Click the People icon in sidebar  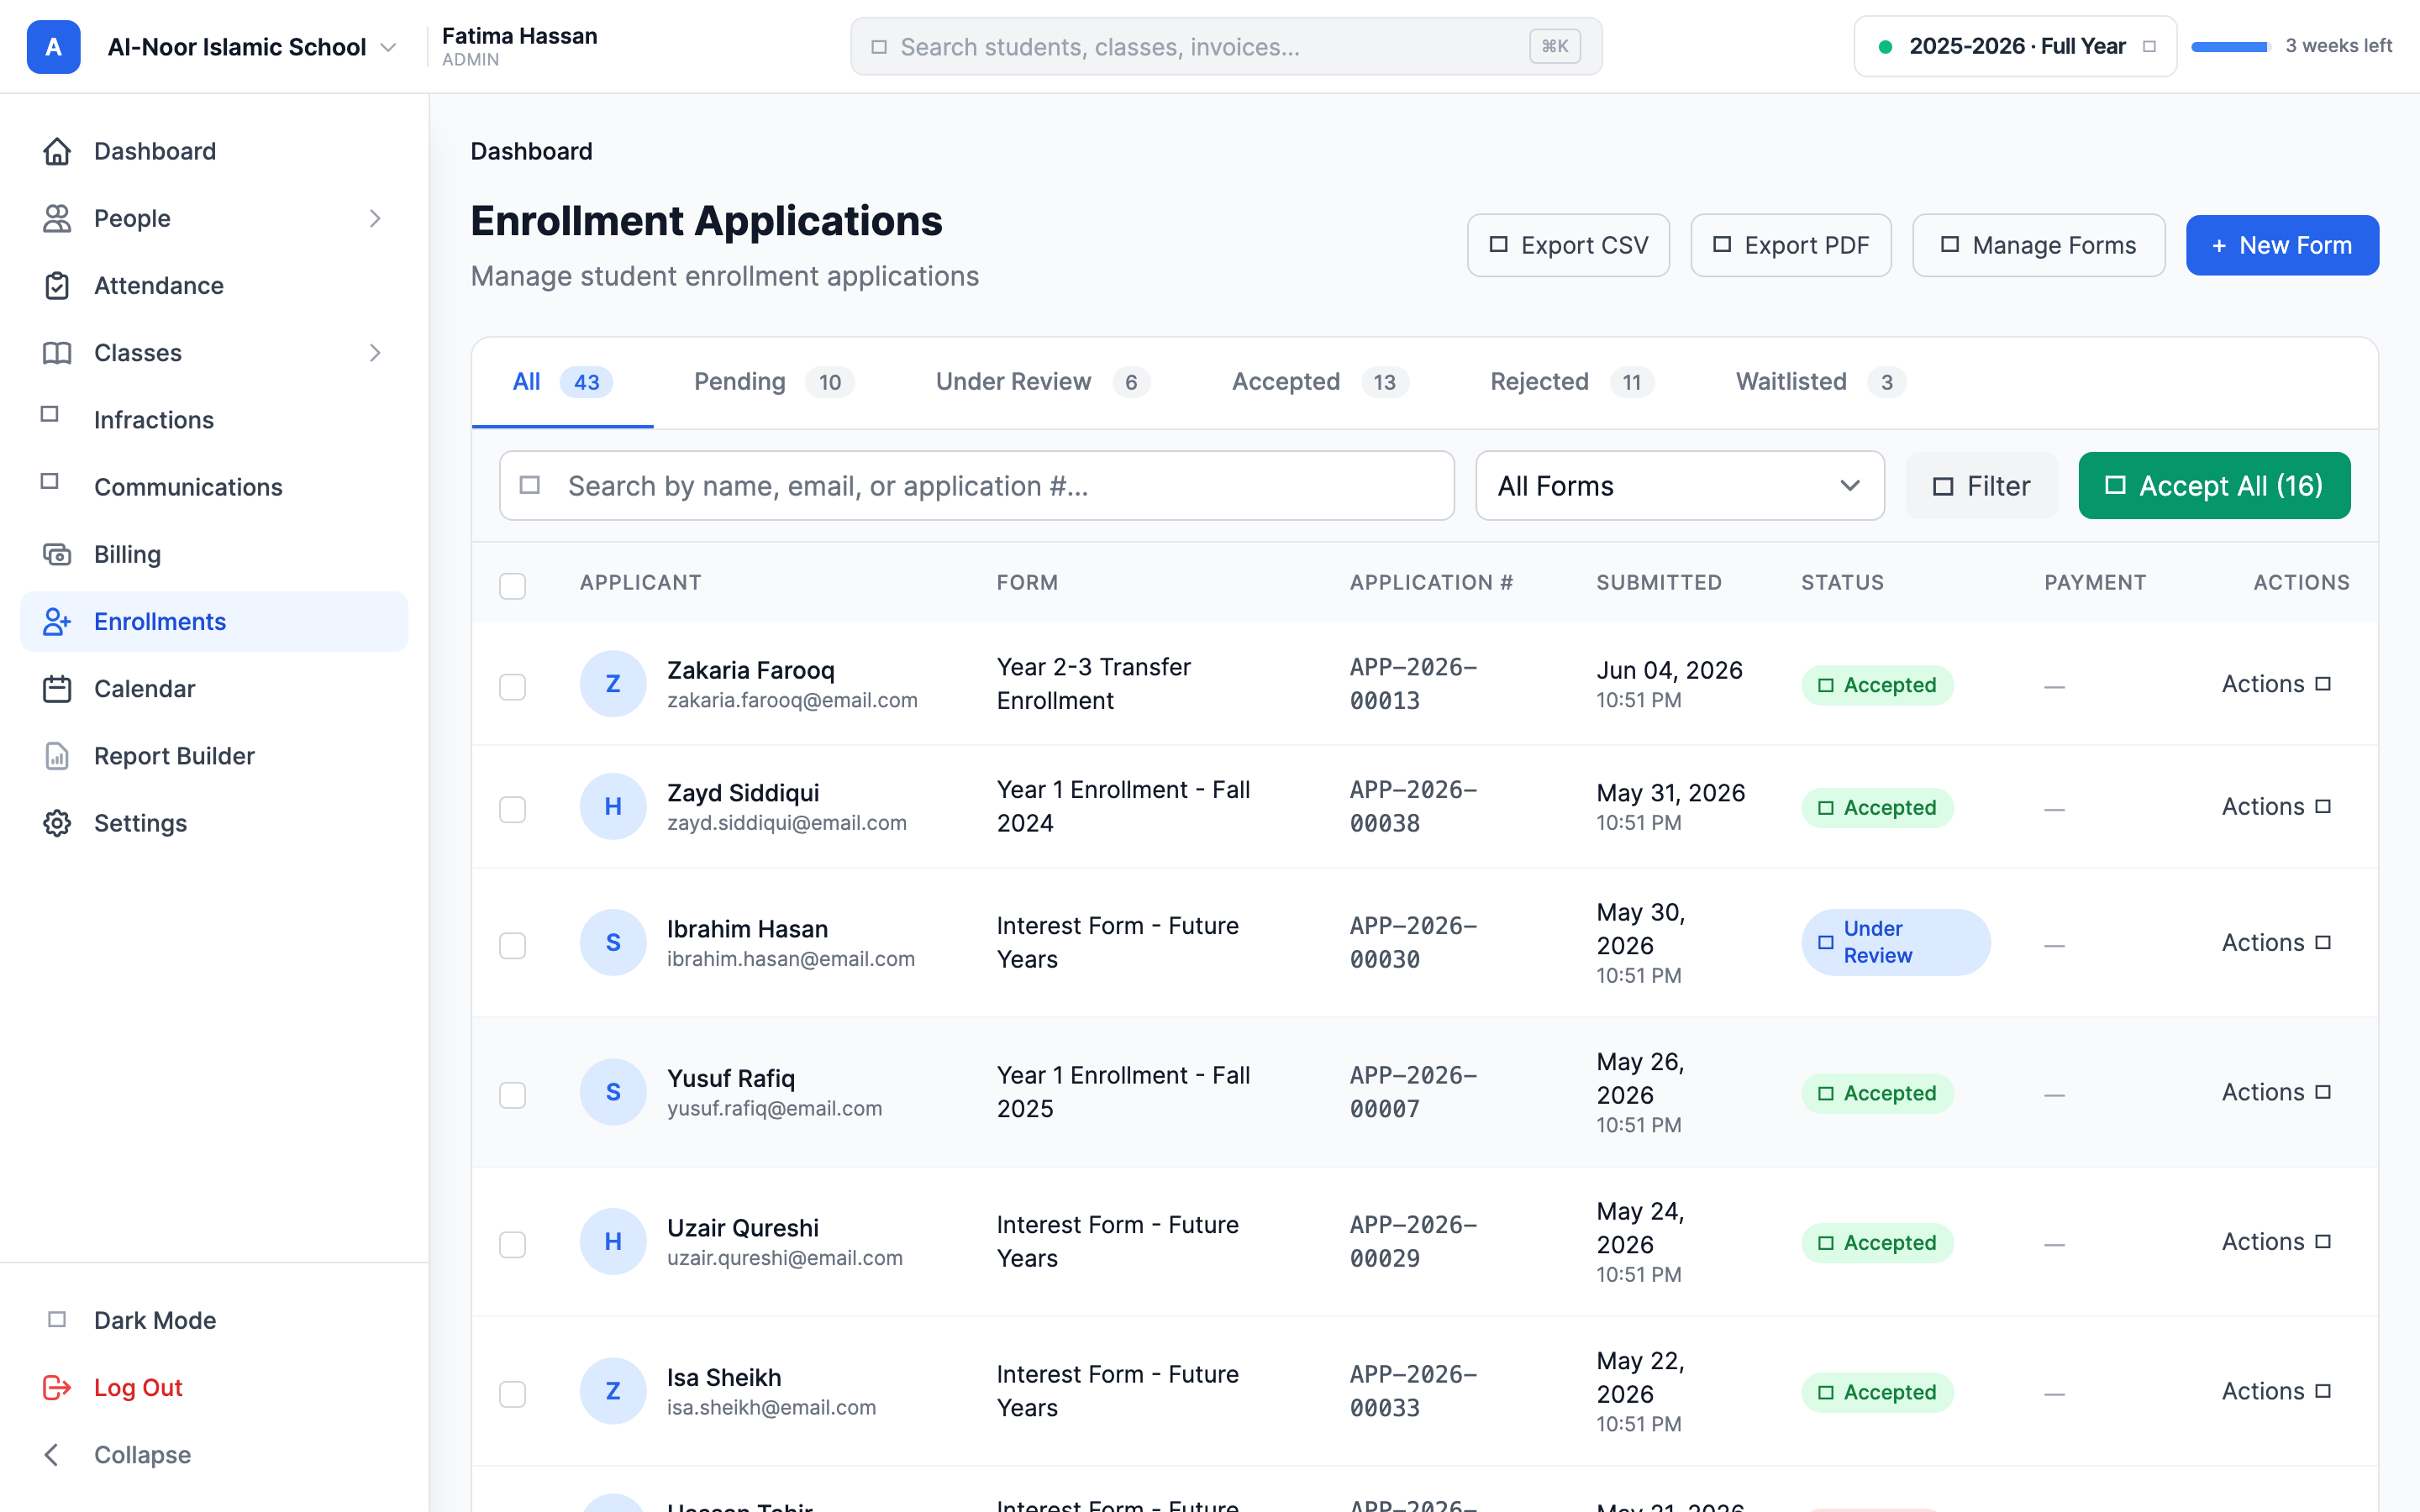tap(57, 218)
